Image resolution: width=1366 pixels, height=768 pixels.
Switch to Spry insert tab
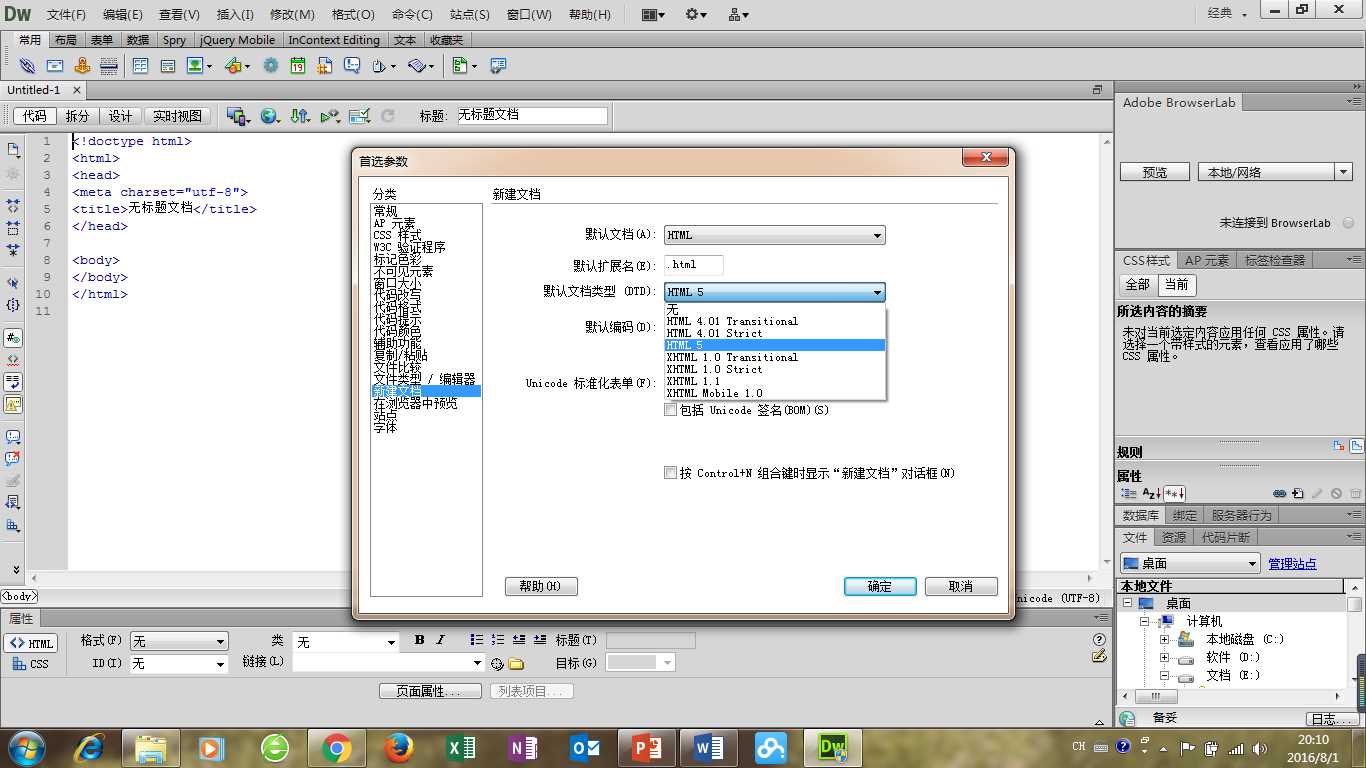pyautogui.click(x=174, y=40)
